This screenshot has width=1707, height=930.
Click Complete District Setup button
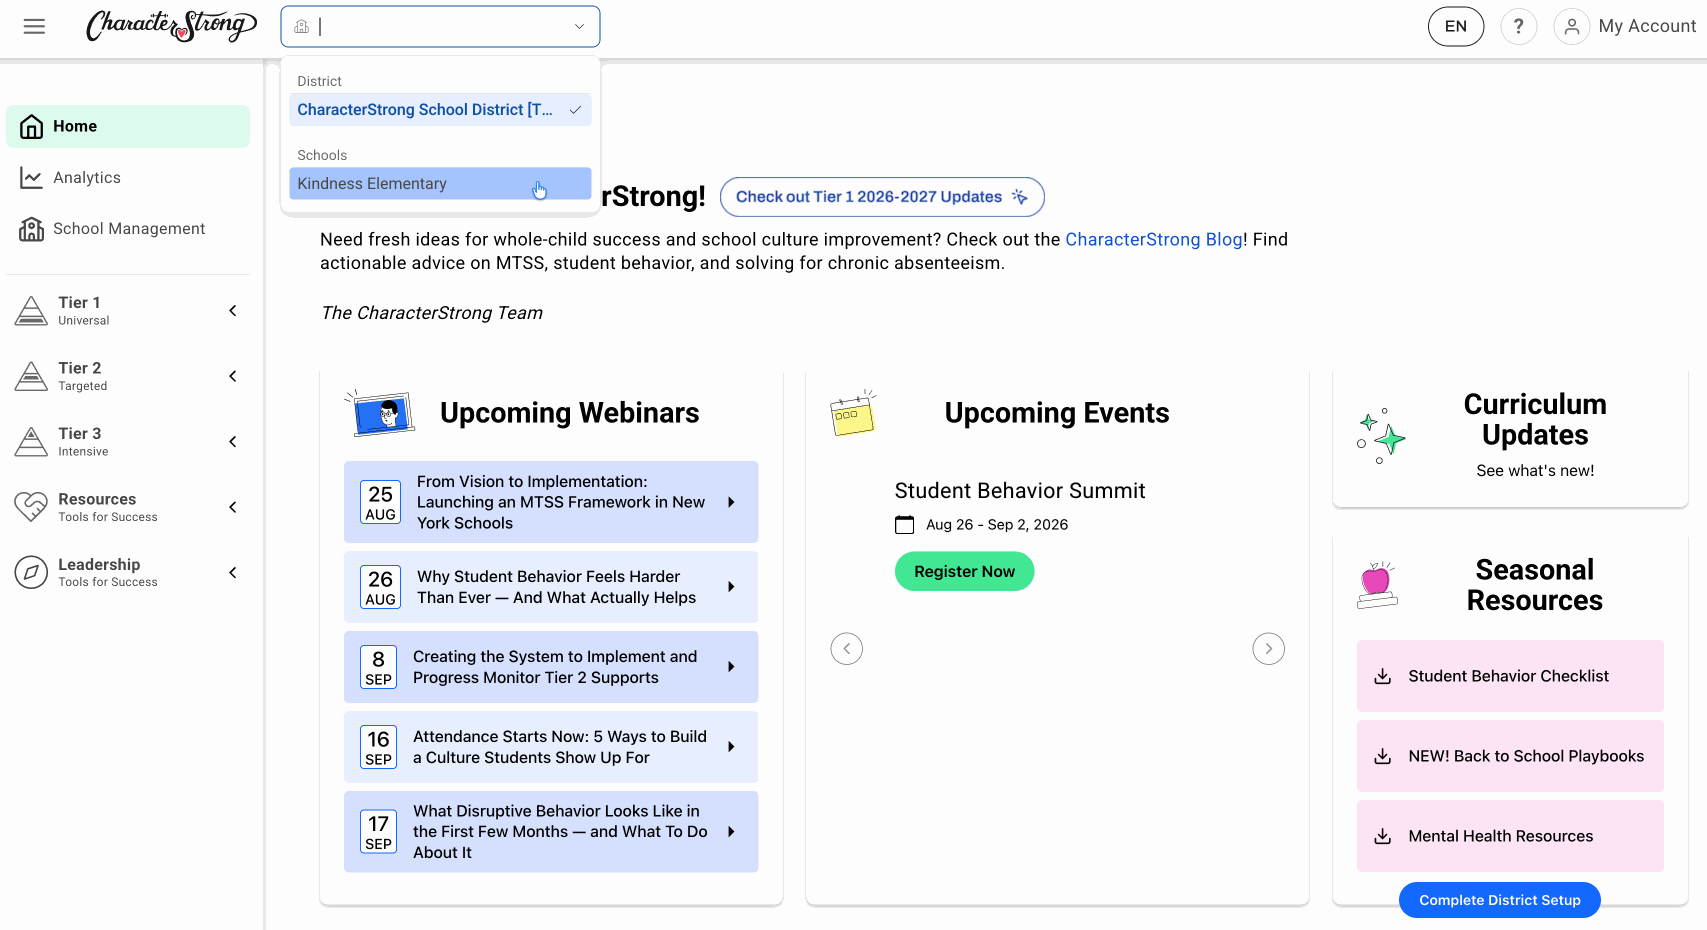pyautogui.click(x=1499, y=900)
